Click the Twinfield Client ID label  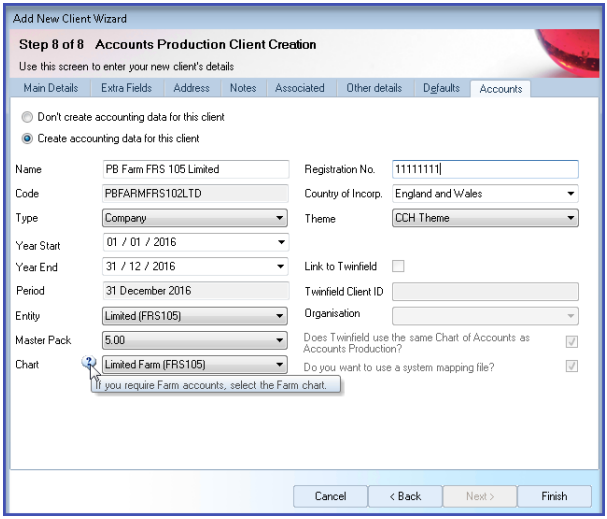(344, 291)
